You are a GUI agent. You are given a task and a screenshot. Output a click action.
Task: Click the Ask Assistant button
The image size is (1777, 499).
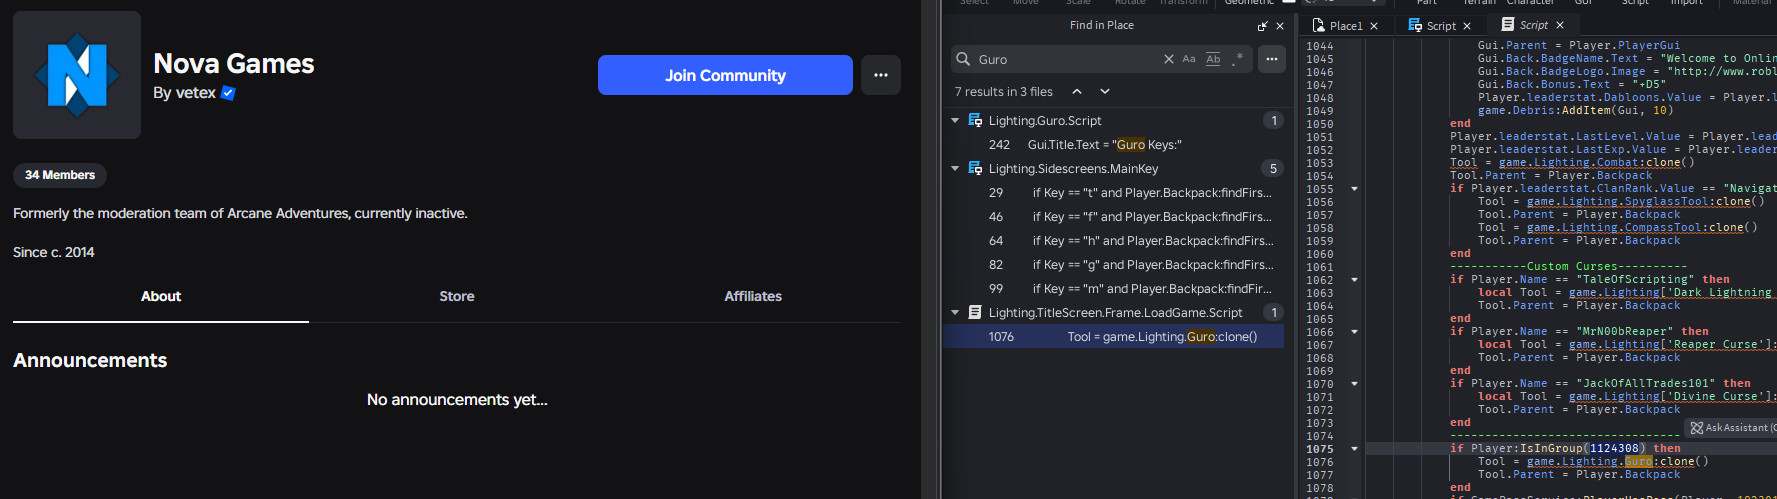pyautogui.click(x=1733, y=428)
